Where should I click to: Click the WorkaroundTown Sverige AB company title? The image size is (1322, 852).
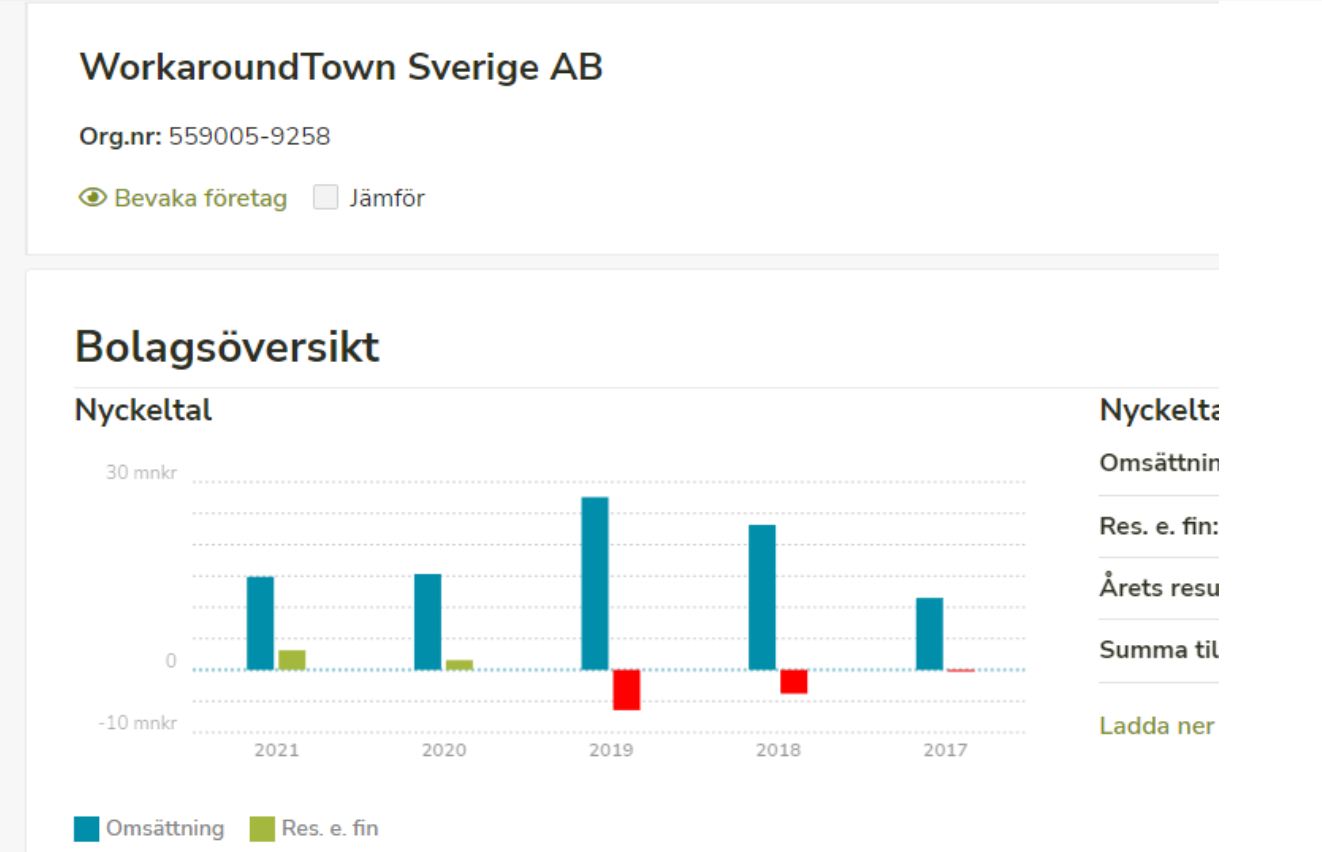click(x=341, y=67)
